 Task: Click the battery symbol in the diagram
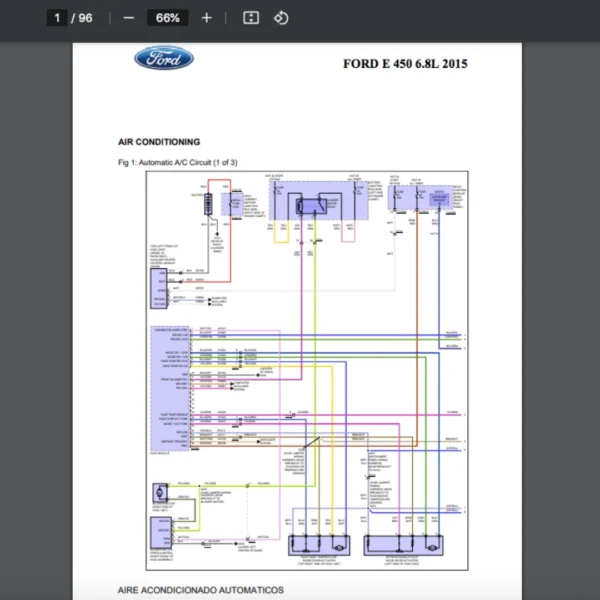[x=209, y=205]
